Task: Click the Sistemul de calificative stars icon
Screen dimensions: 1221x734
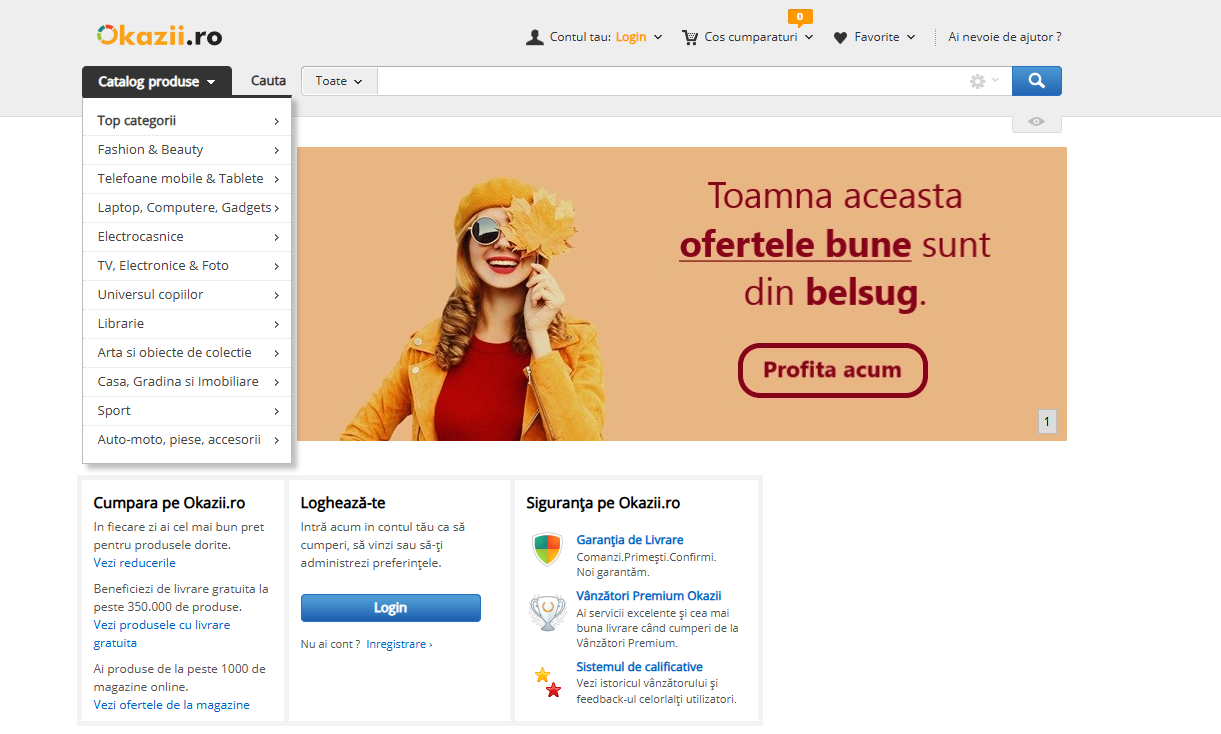Action: point(547,681)
